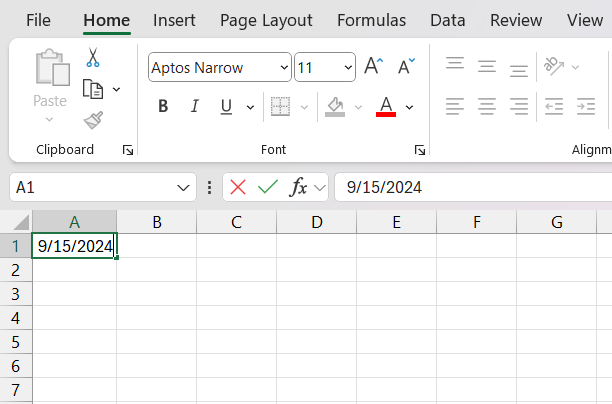
Task: Open the View tab
Action: [x=585, y=20]
